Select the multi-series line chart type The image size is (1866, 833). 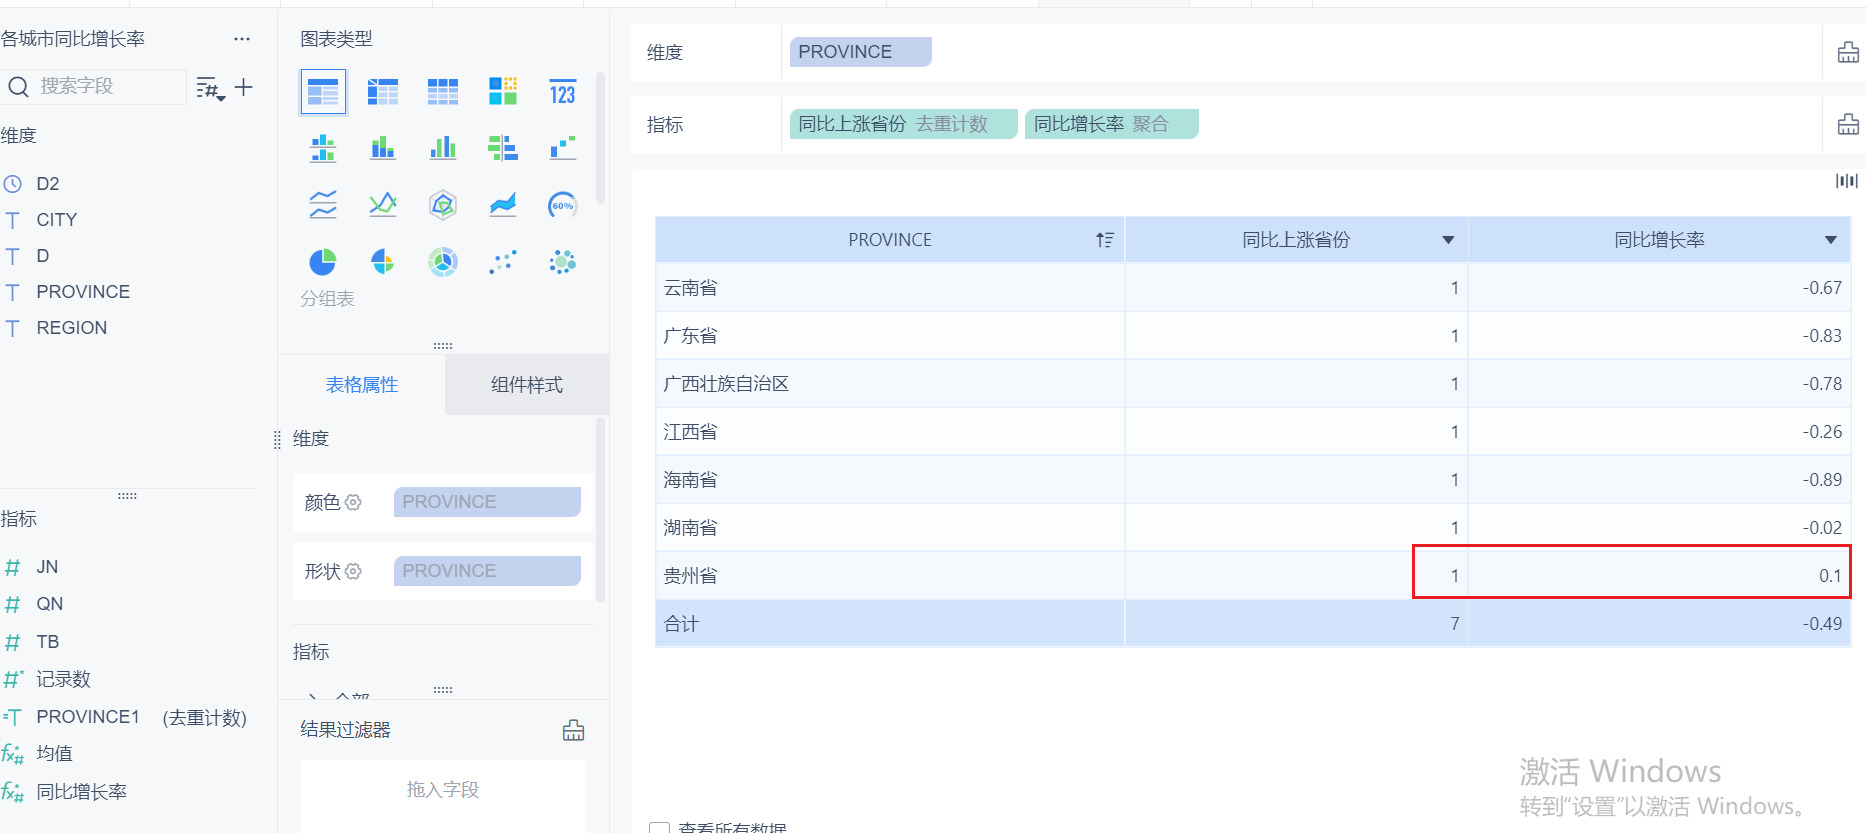(383, 205)
